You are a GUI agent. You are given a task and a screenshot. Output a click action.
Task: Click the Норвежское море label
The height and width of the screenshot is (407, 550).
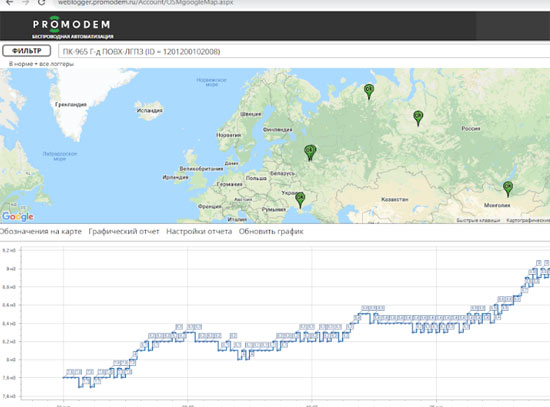(x=212, y=82)
